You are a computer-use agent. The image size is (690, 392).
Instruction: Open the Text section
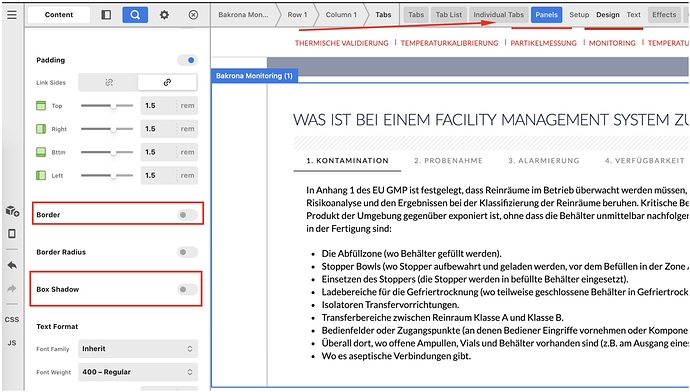point(634,15)
